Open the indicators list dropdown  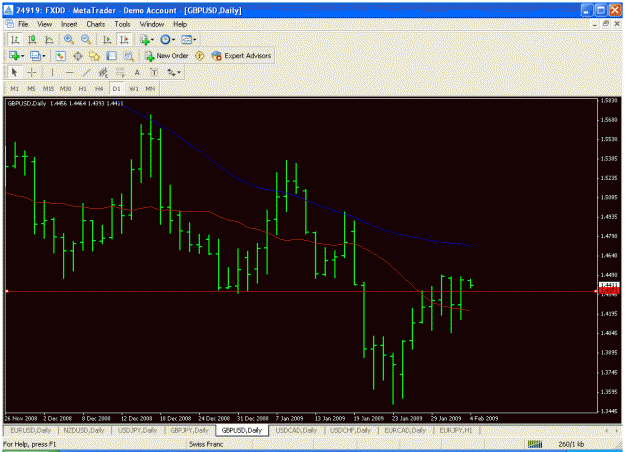point(147,39)
